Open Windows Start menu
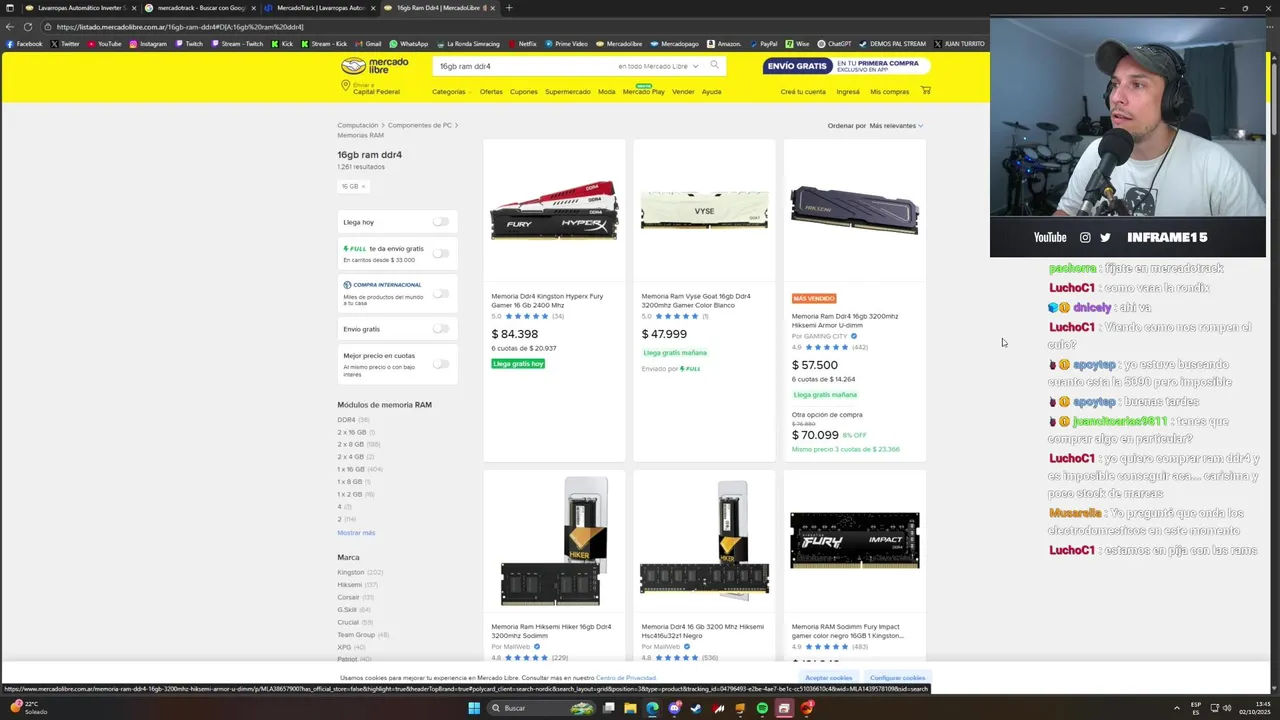The width and height of the screenshot is (1280, 720). click(474, 708)
